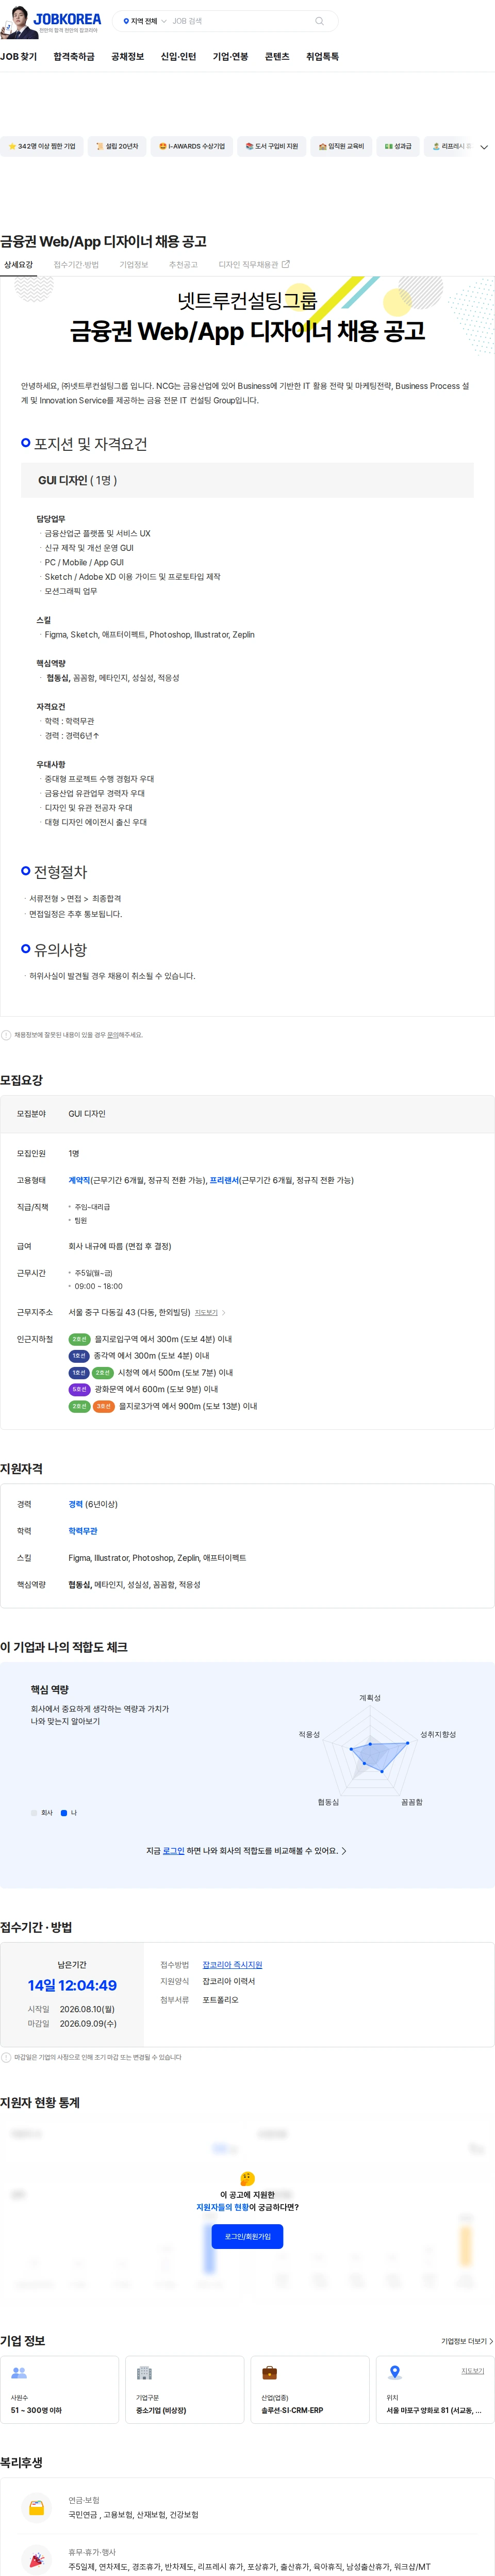Click the arrow after 비교해볼 수 있어요

(344, 1851)
